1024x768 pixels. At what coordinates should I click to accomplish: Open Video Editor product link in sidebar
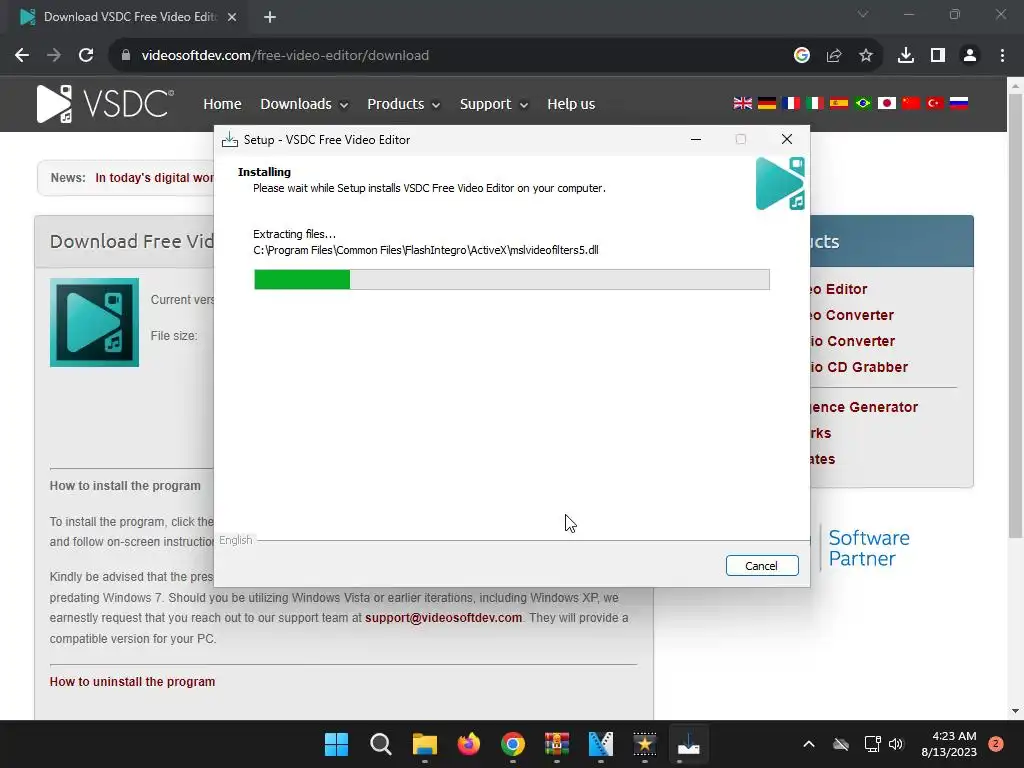tap(839, 289)
